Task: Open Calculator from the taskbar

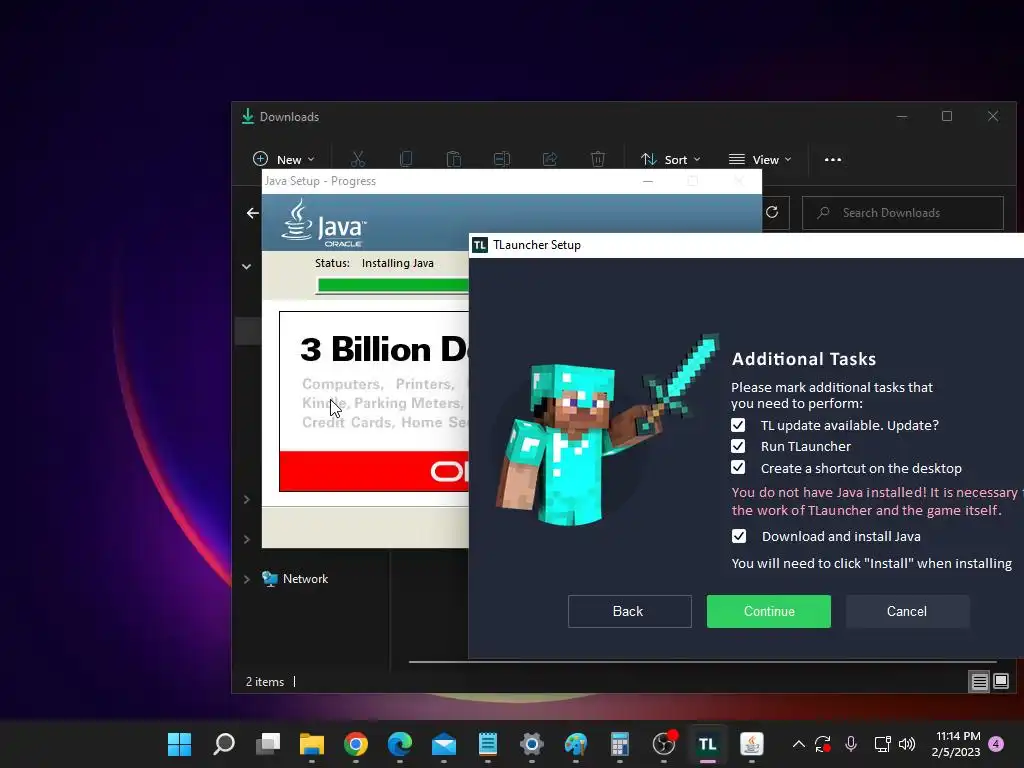Action: [x=620, y=744]
